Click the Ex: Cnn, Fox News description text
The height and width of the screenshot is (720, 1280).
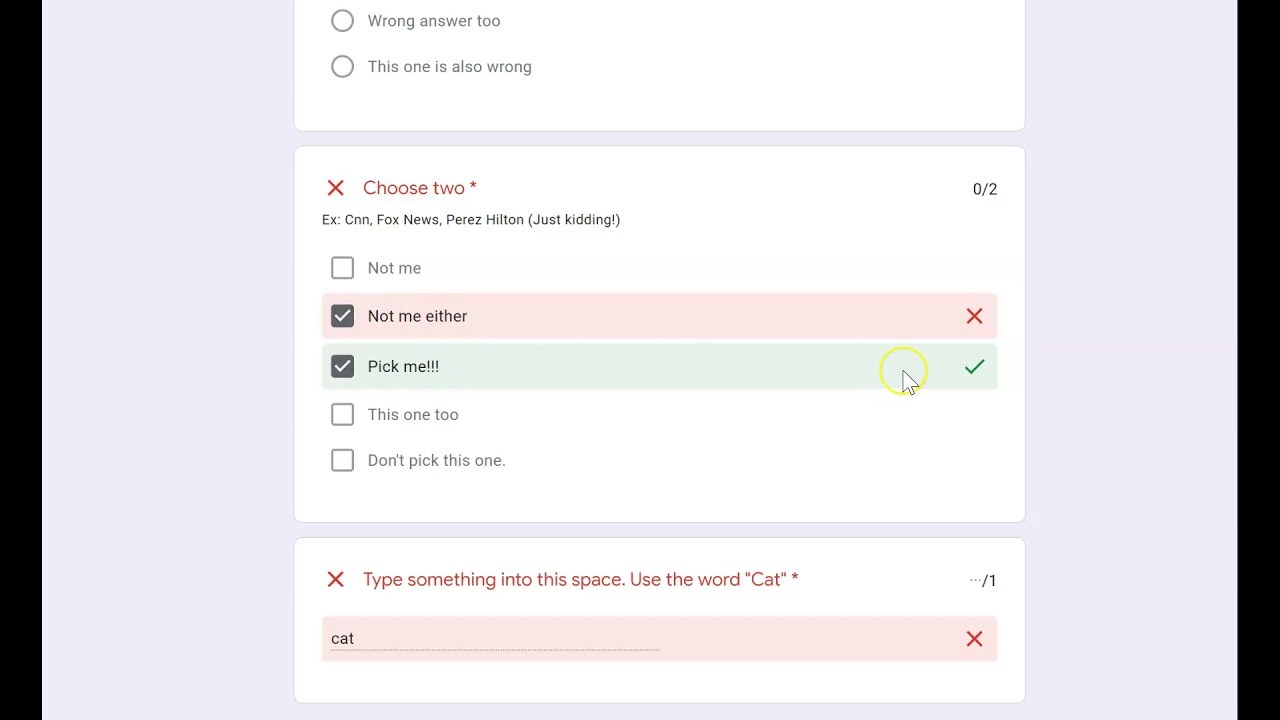[x=470, y=220]
